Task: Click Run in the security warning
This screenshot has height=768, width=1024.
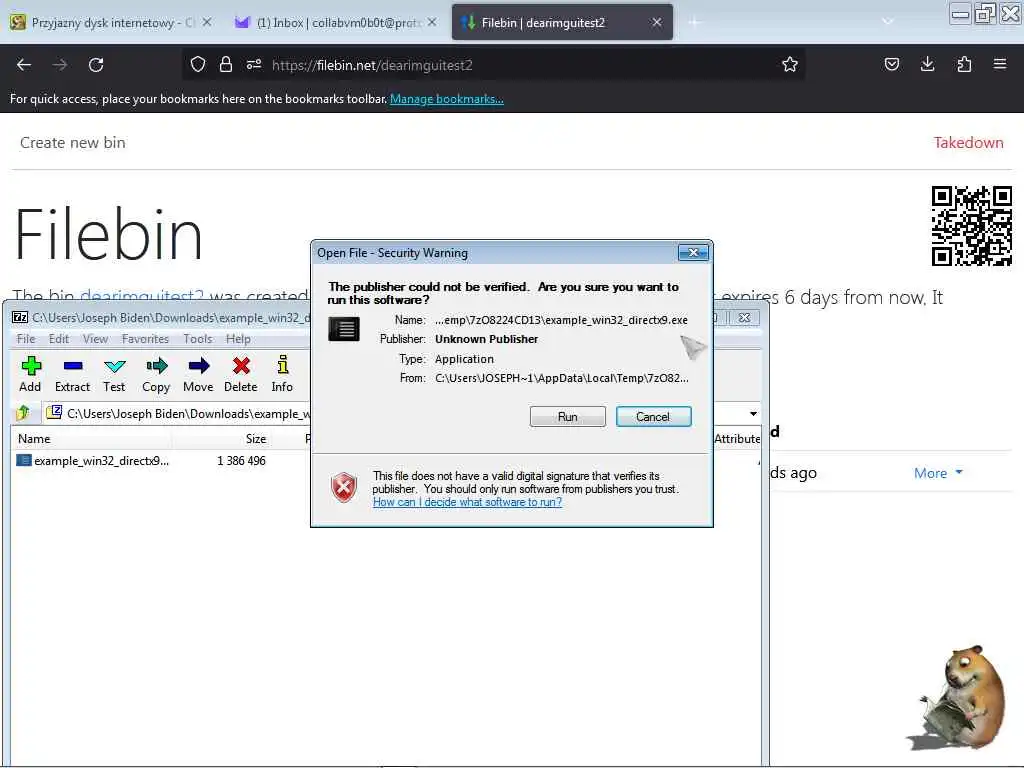Action: (568, 417)
